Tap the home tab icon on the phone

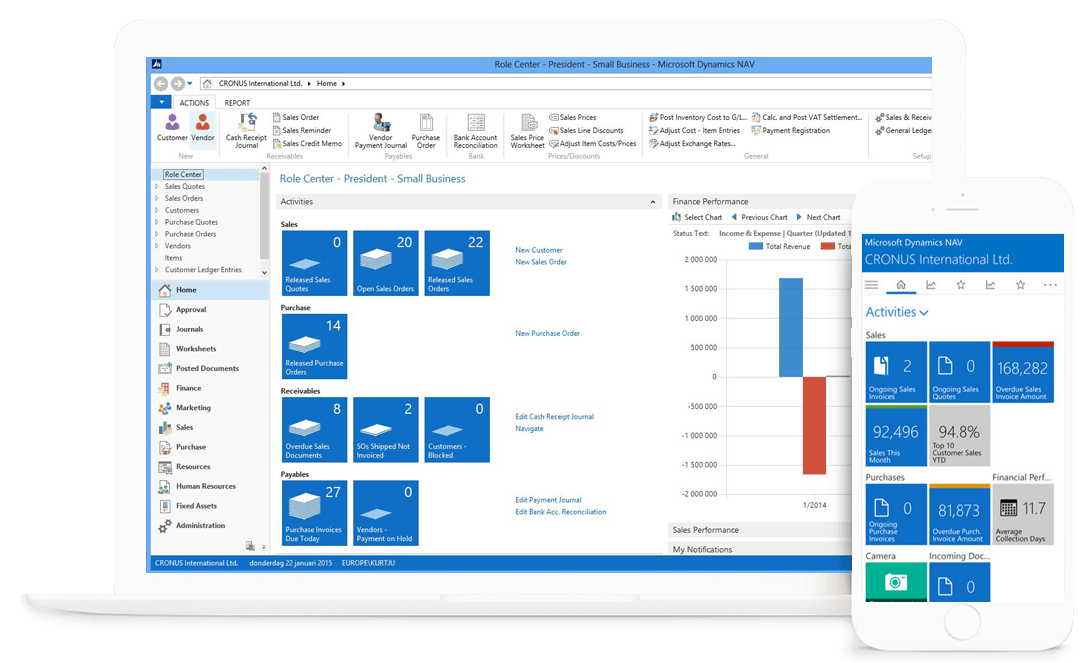(x=901, y=285)
